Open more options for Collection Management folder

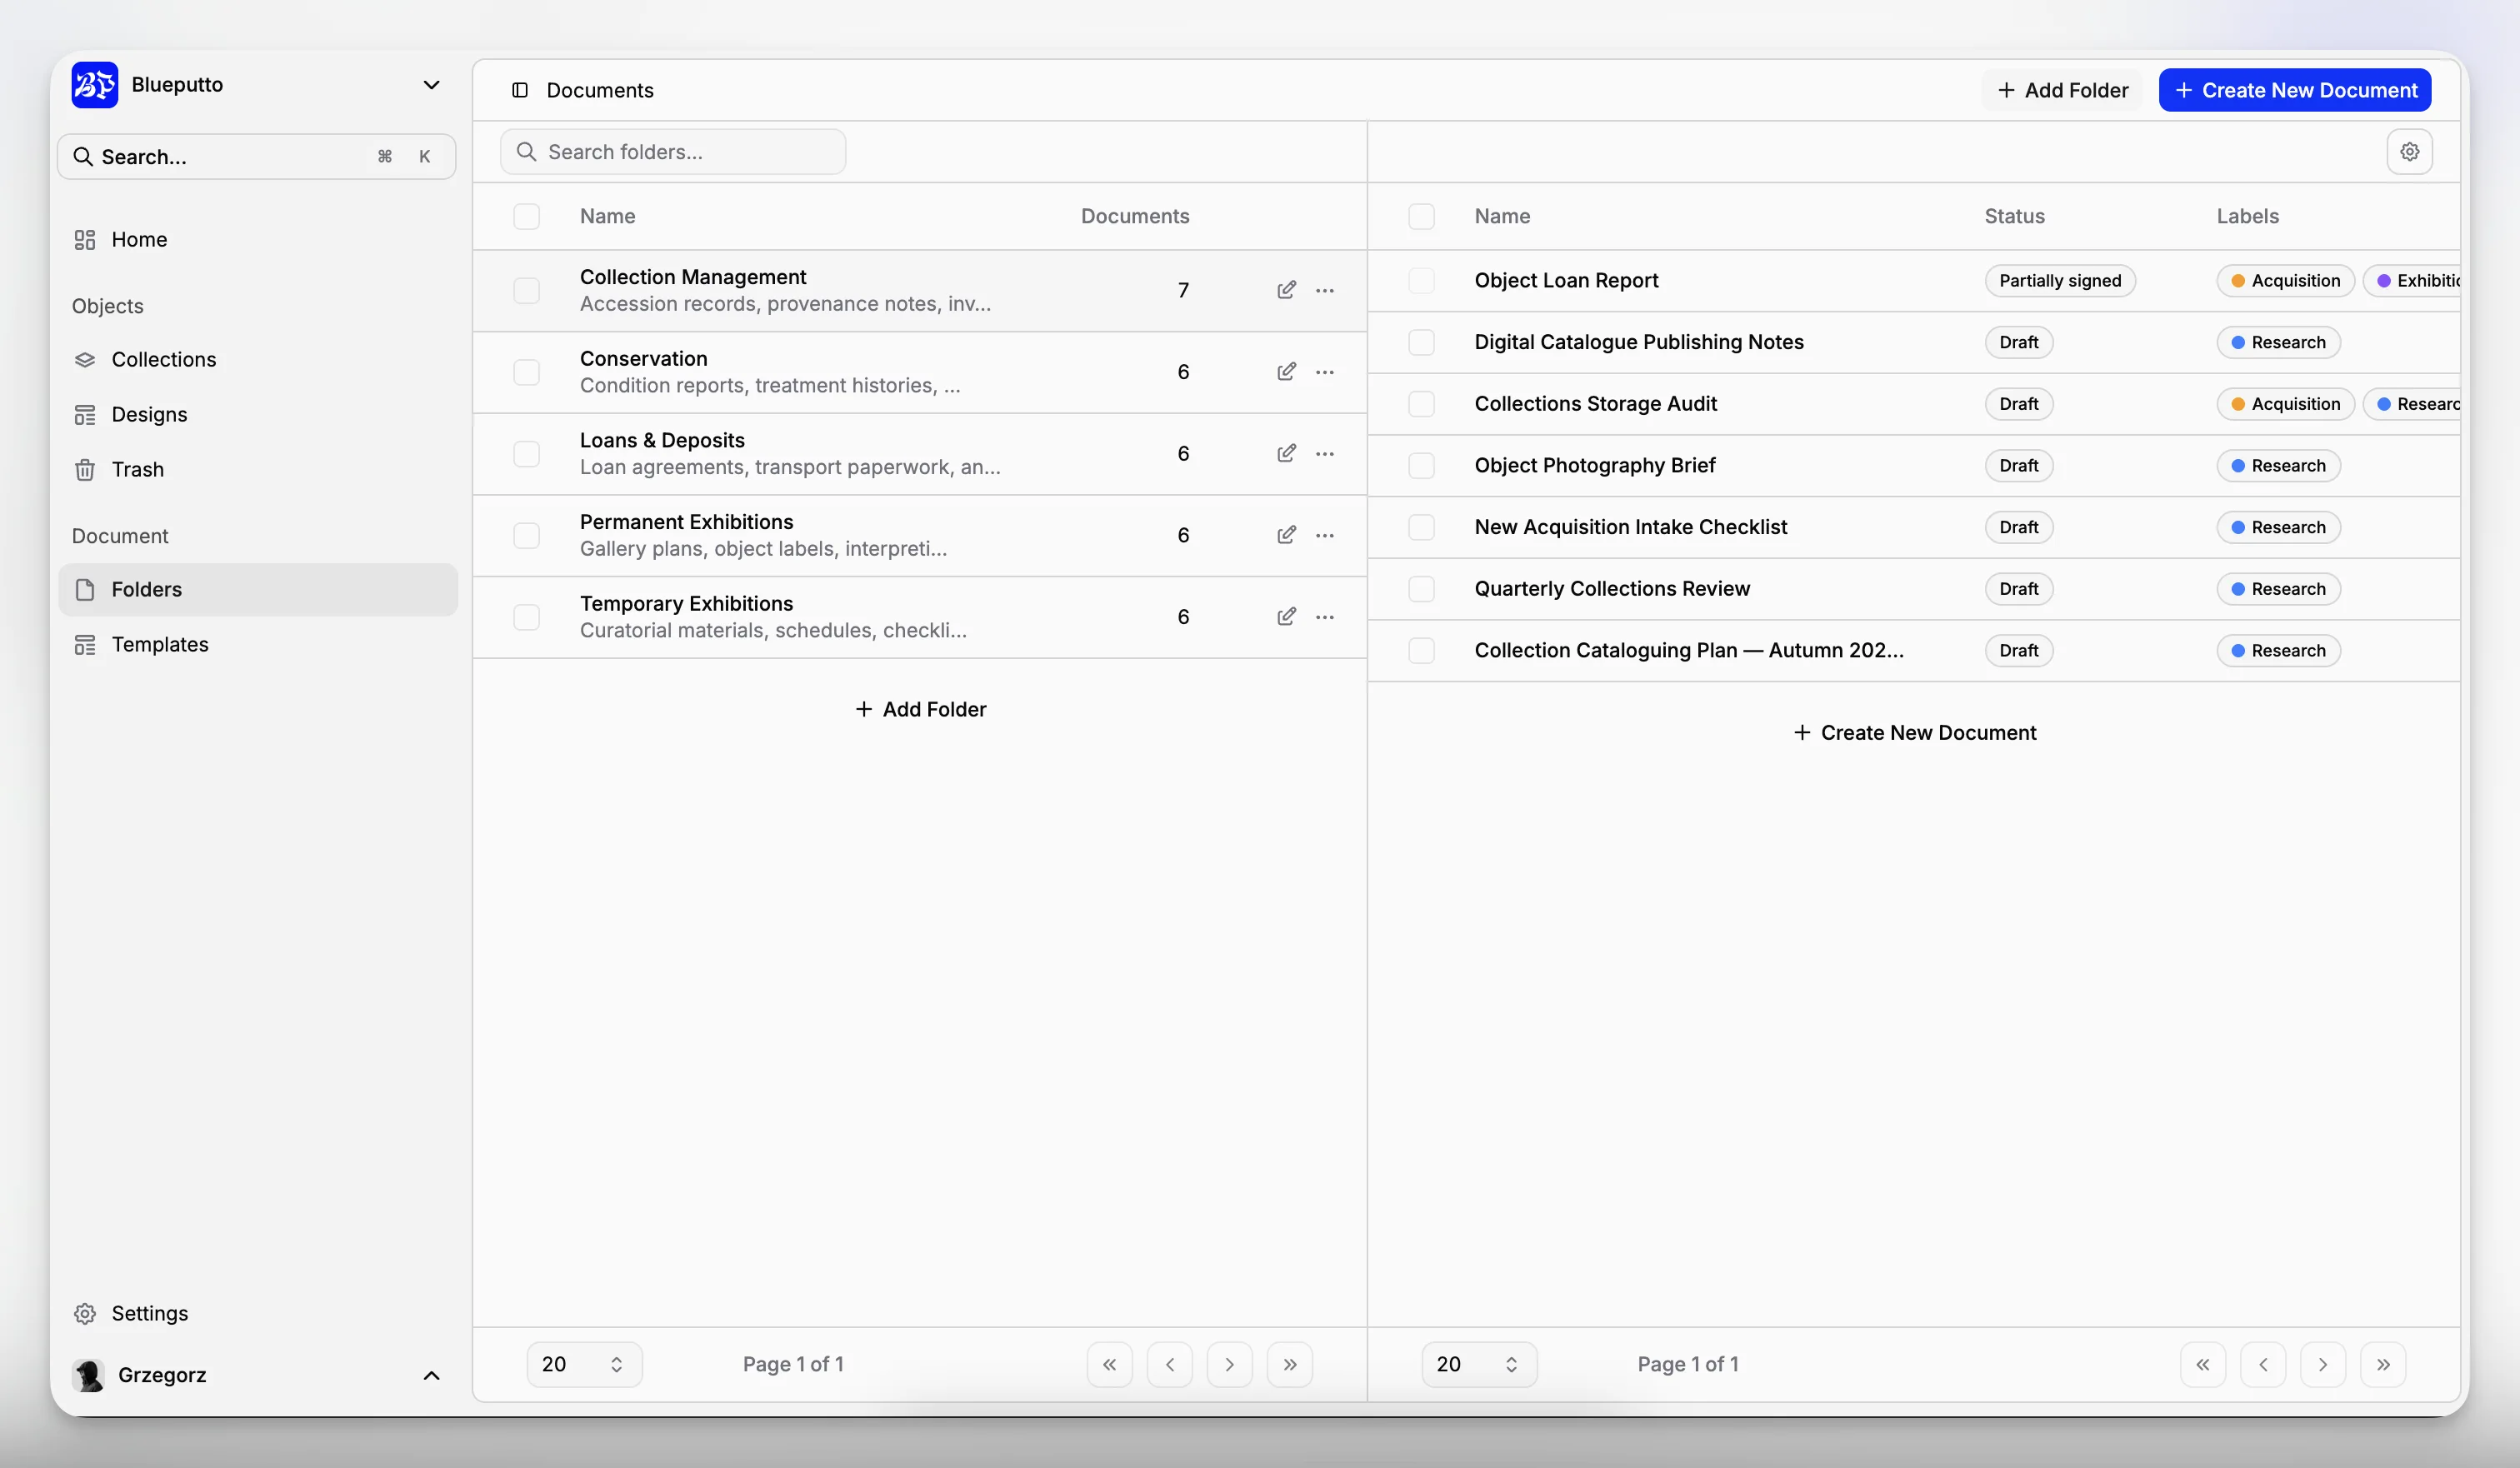click(1325, 290)
